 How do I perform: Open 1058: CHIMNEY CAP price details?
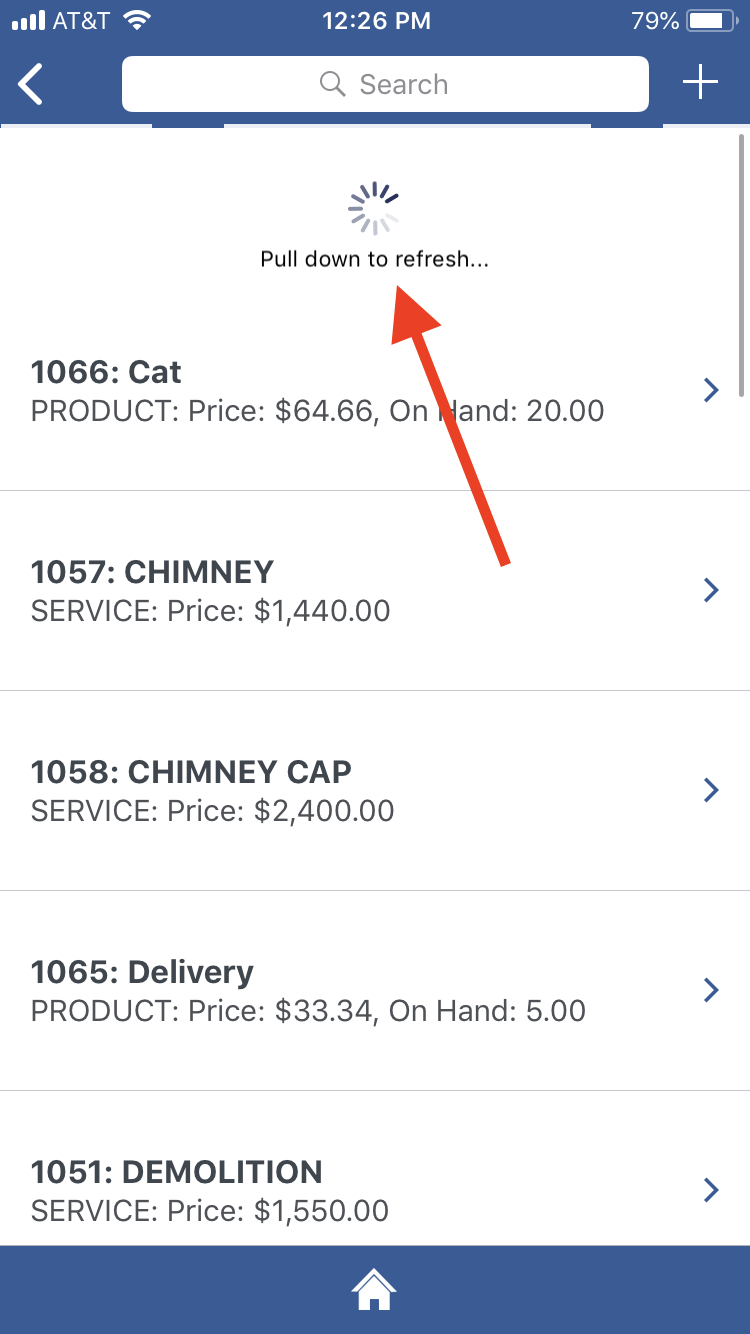[x=212, y=810]
